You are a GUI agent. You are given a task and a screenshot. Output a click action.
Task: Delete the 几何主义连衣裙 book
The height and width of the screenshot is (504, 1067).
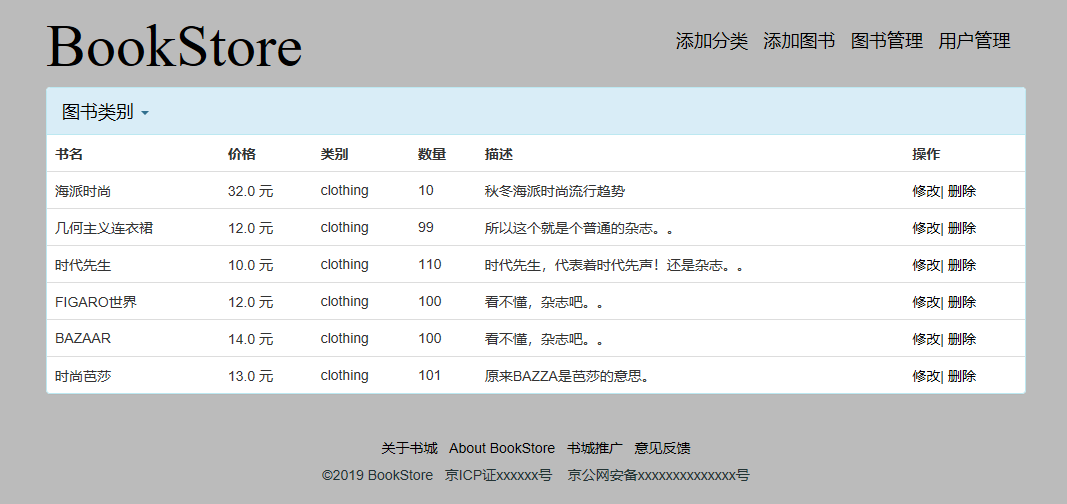click(x=962, y=228)
